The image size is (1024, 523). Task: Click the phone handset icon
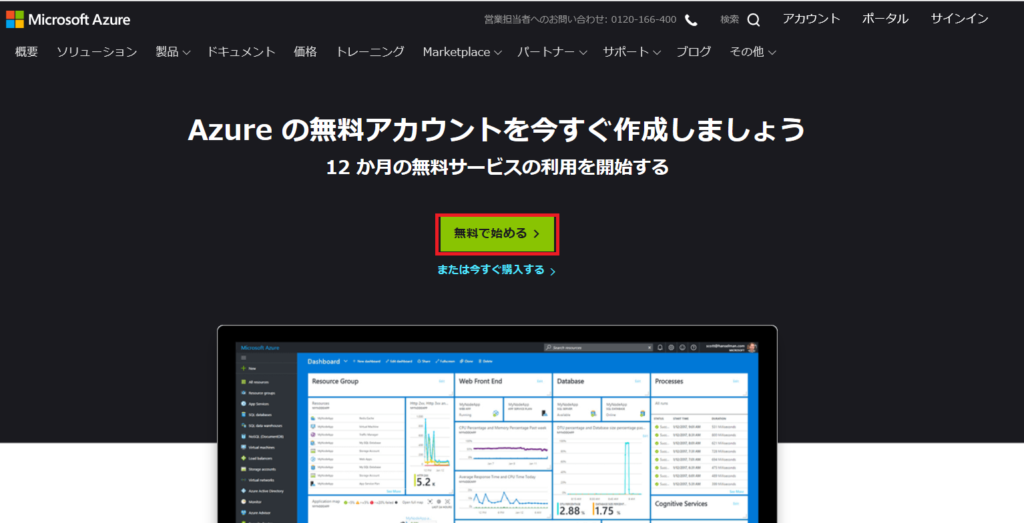pyautogui.click(x=691, y=20)
